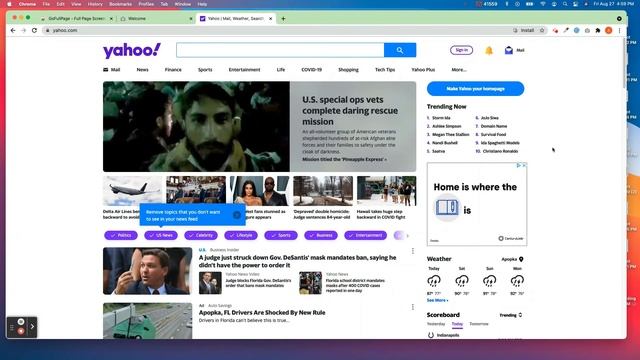Screen dimensions: 640x360
Task: Click the yahoo.com address bar
Action: click(278, 30)
